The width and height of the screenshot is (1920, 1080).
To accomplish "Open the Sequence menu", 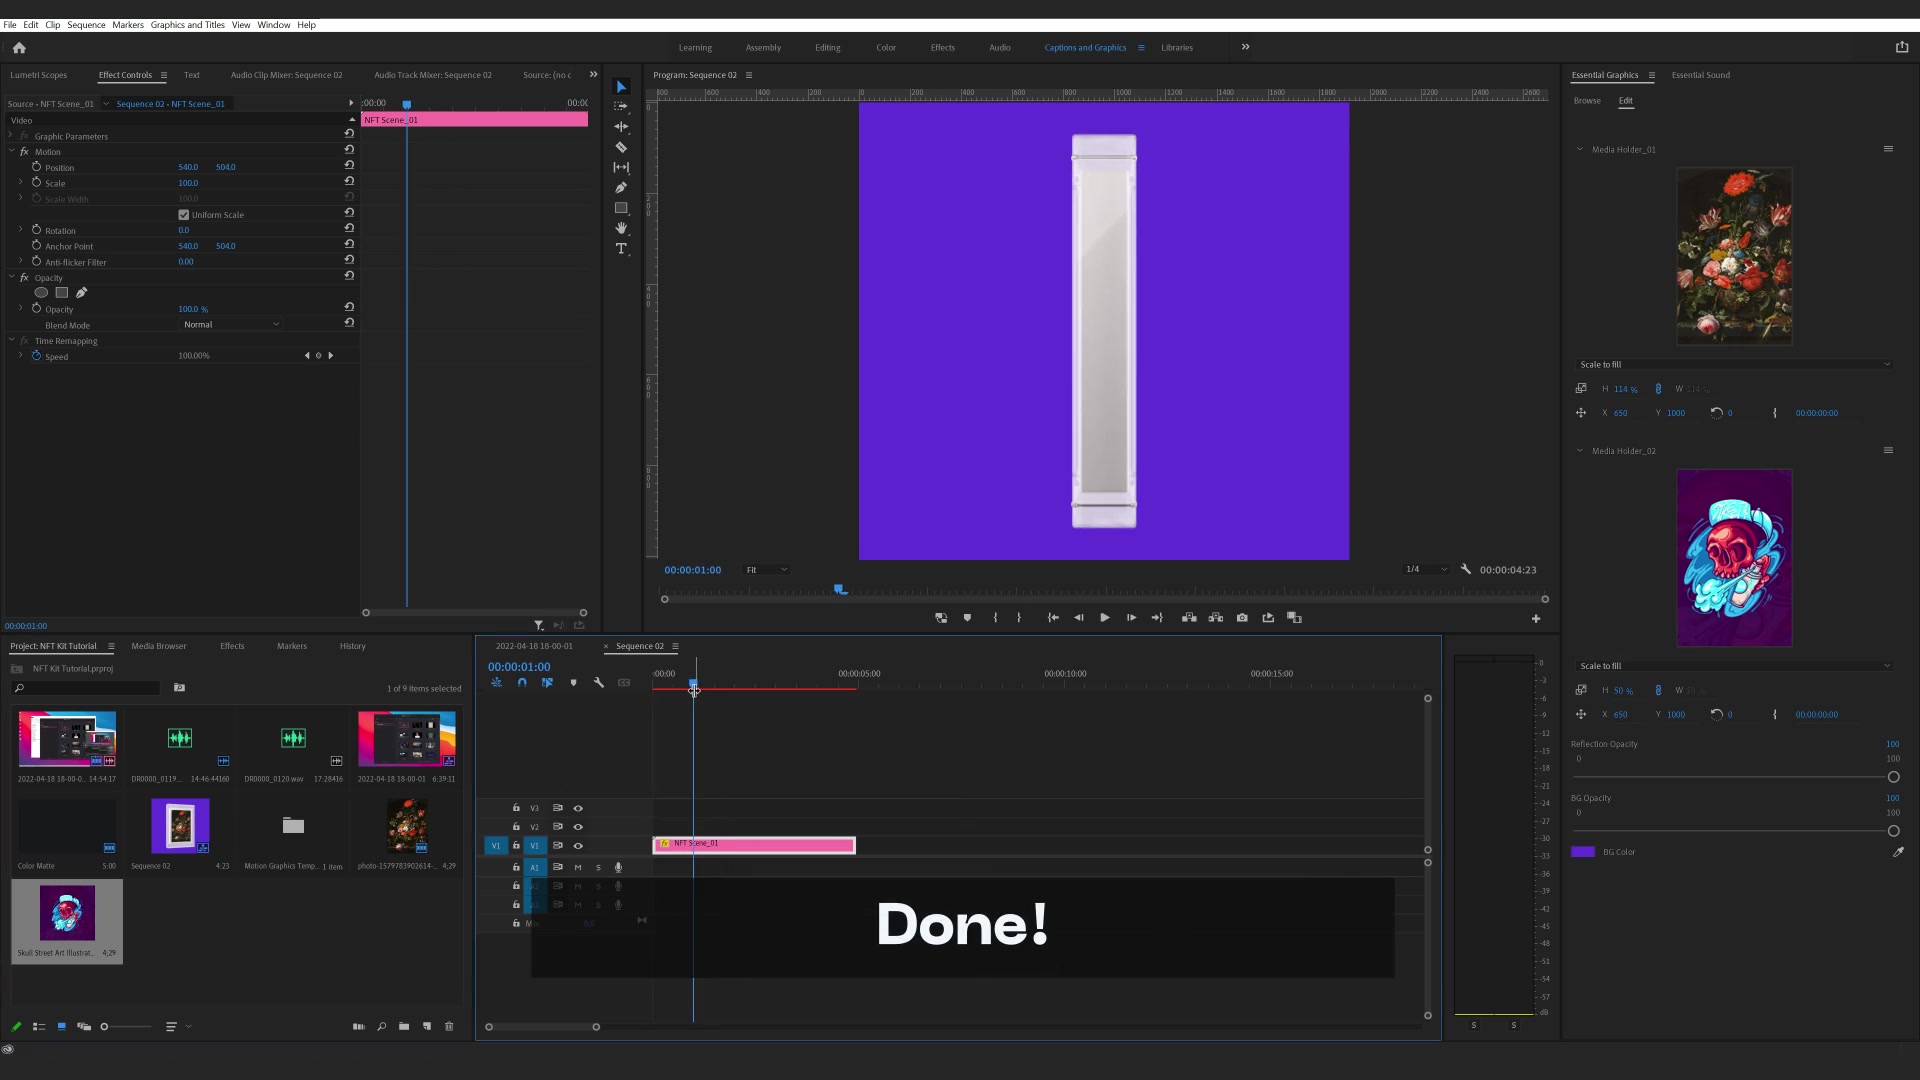I will point(86,25).
